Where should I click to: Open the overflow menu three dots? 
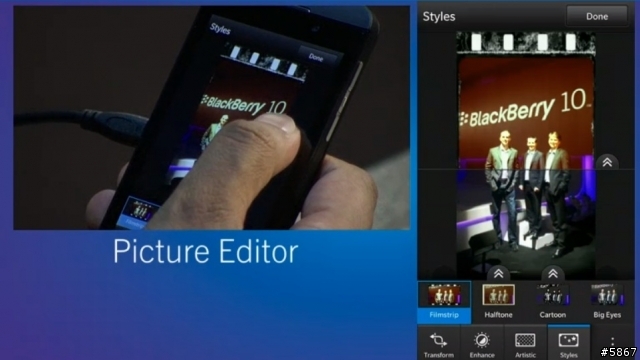click(612, 341)
